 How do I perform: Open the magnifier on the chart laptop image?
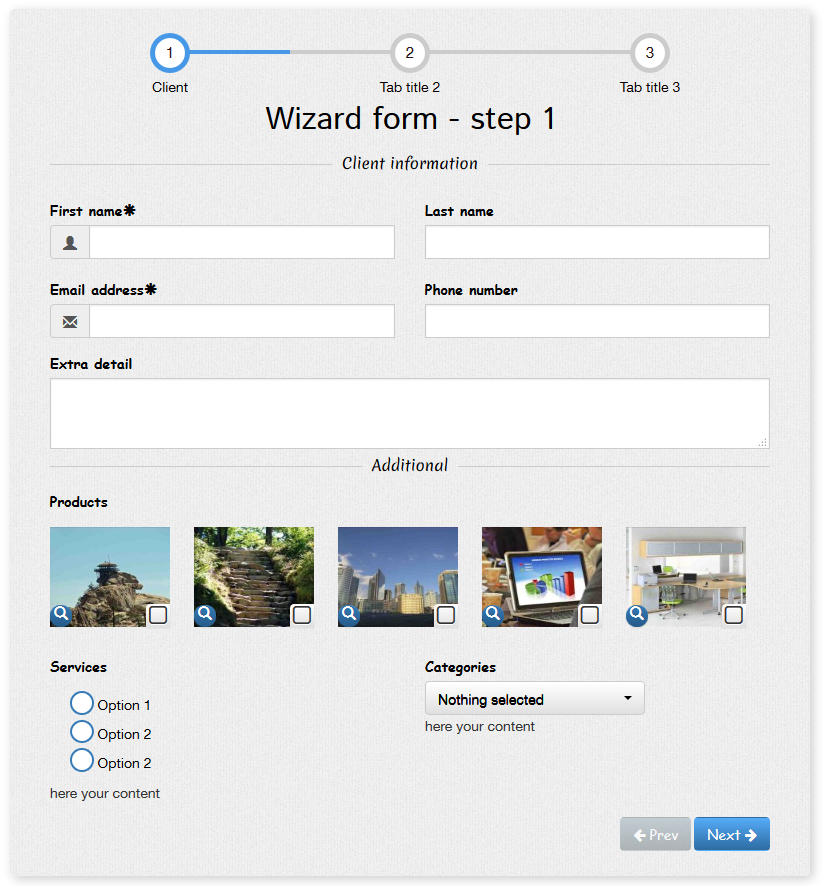point(493,613)
